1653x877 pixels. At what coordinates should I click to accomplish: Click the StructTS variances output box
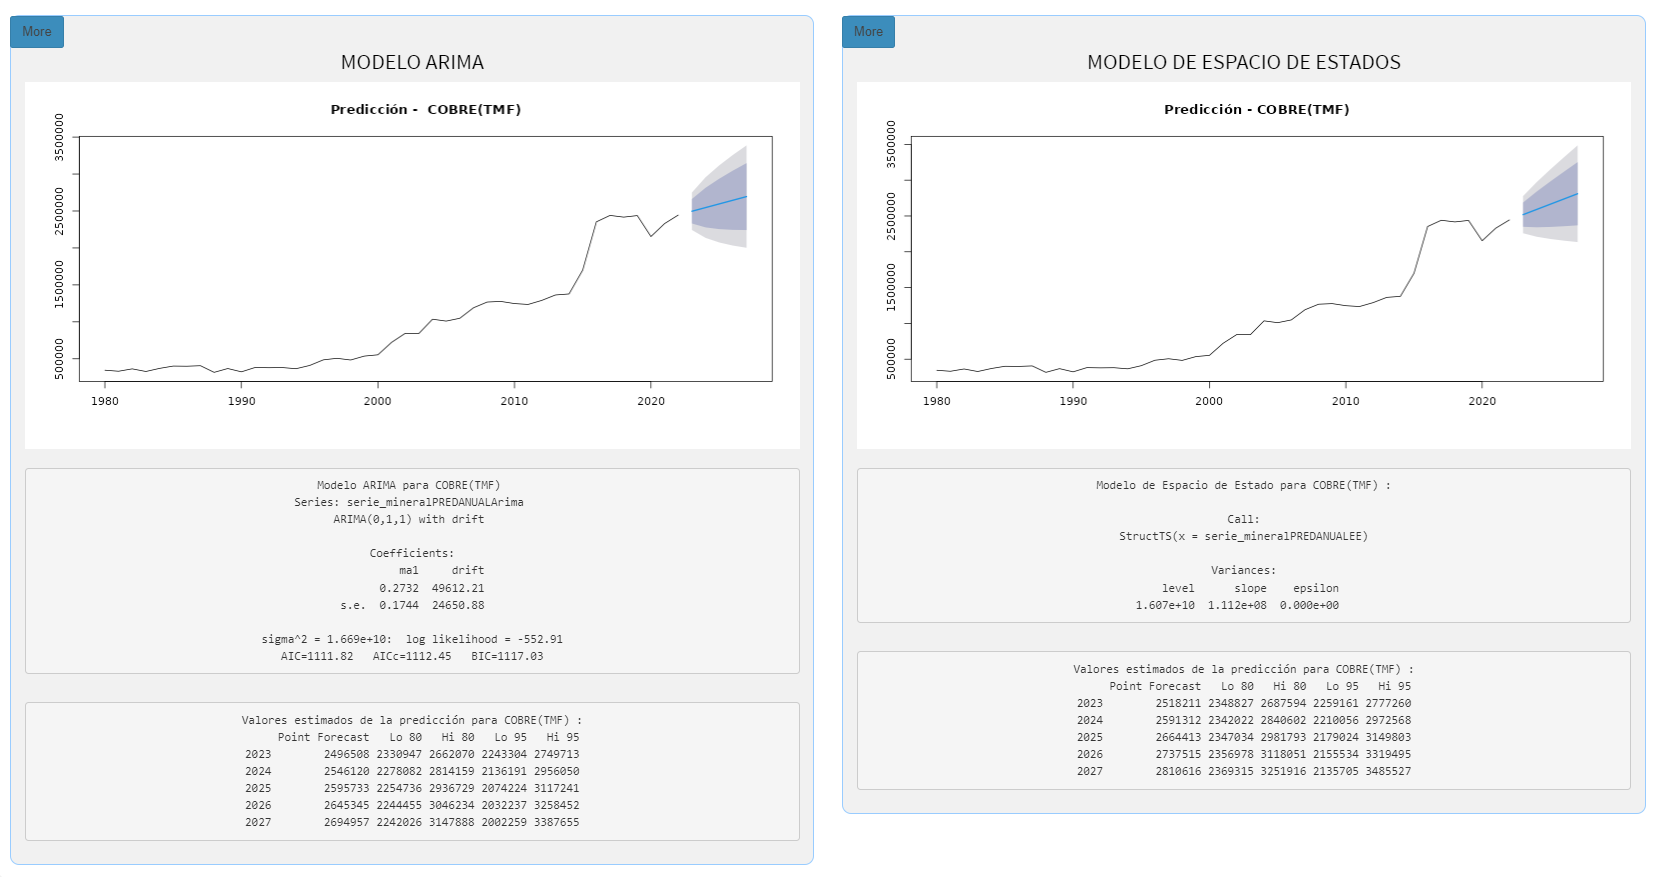pyautogui.click(x=1243, y=545)
